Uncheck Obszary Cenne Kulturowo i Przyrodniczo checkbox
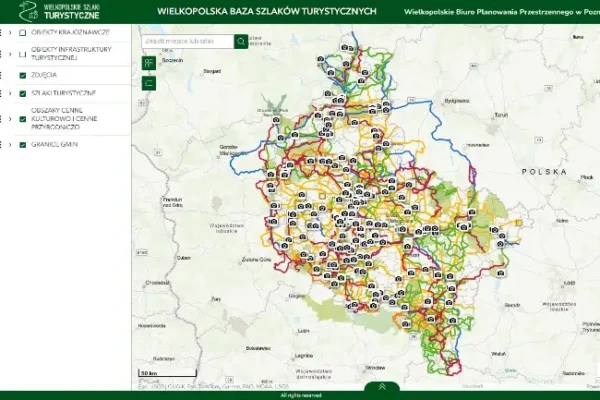Viewport: 600px width, 400px height. tap(23, 119)
